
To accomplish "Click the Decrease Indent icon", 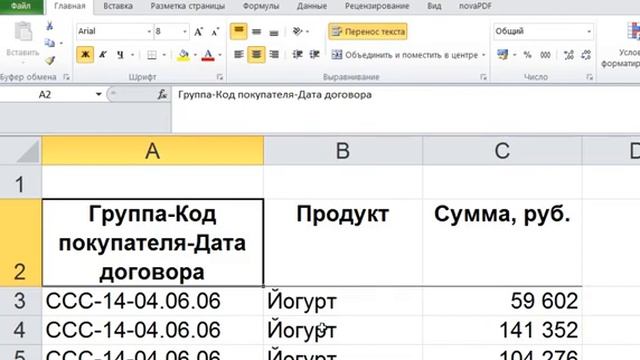I will point(297,55).
